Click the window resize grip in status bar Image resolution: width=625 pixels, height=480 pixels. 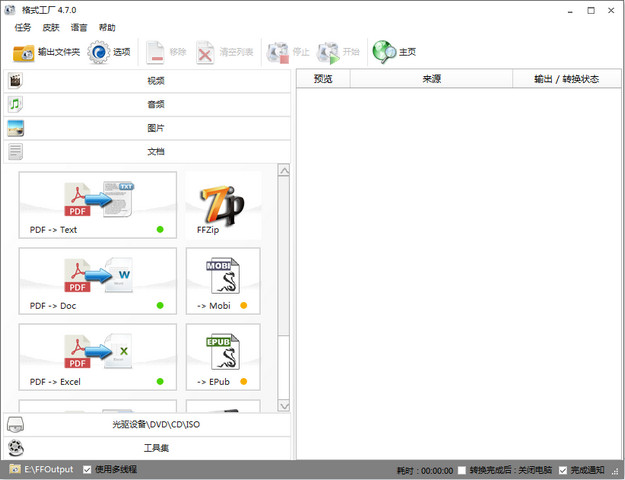point(615,471)
